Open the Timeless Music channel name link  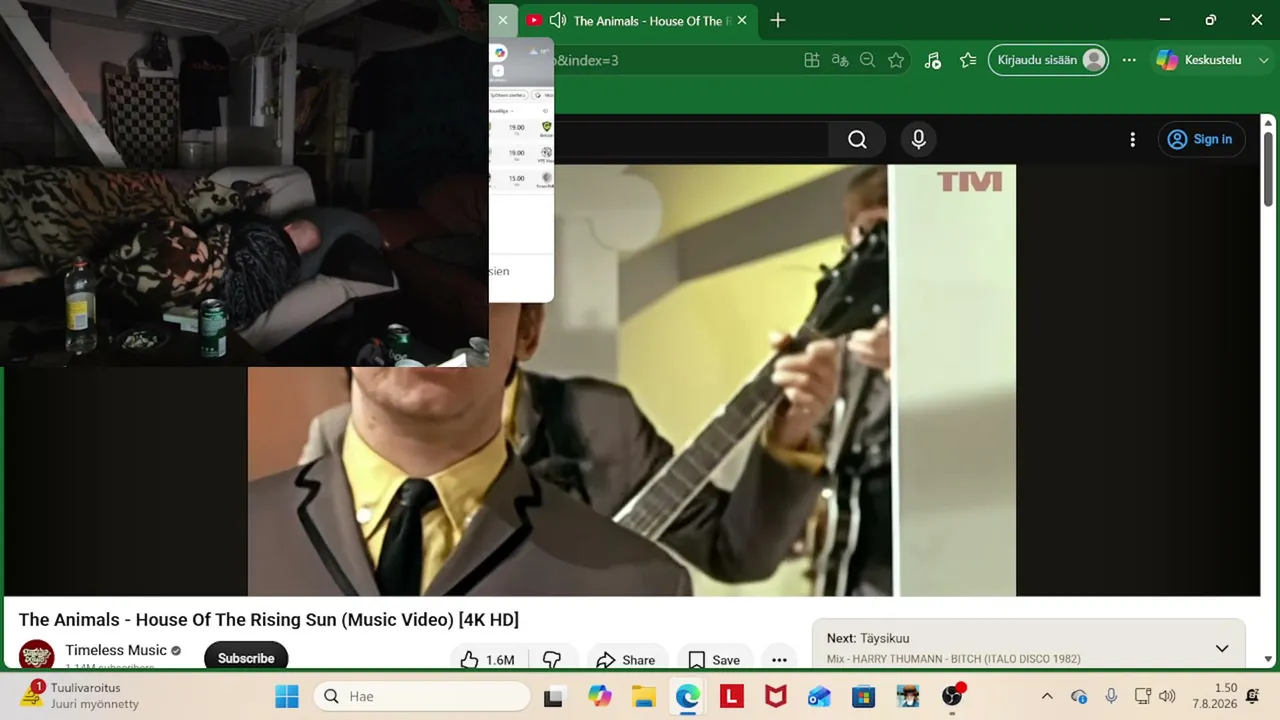coord(116,650)
